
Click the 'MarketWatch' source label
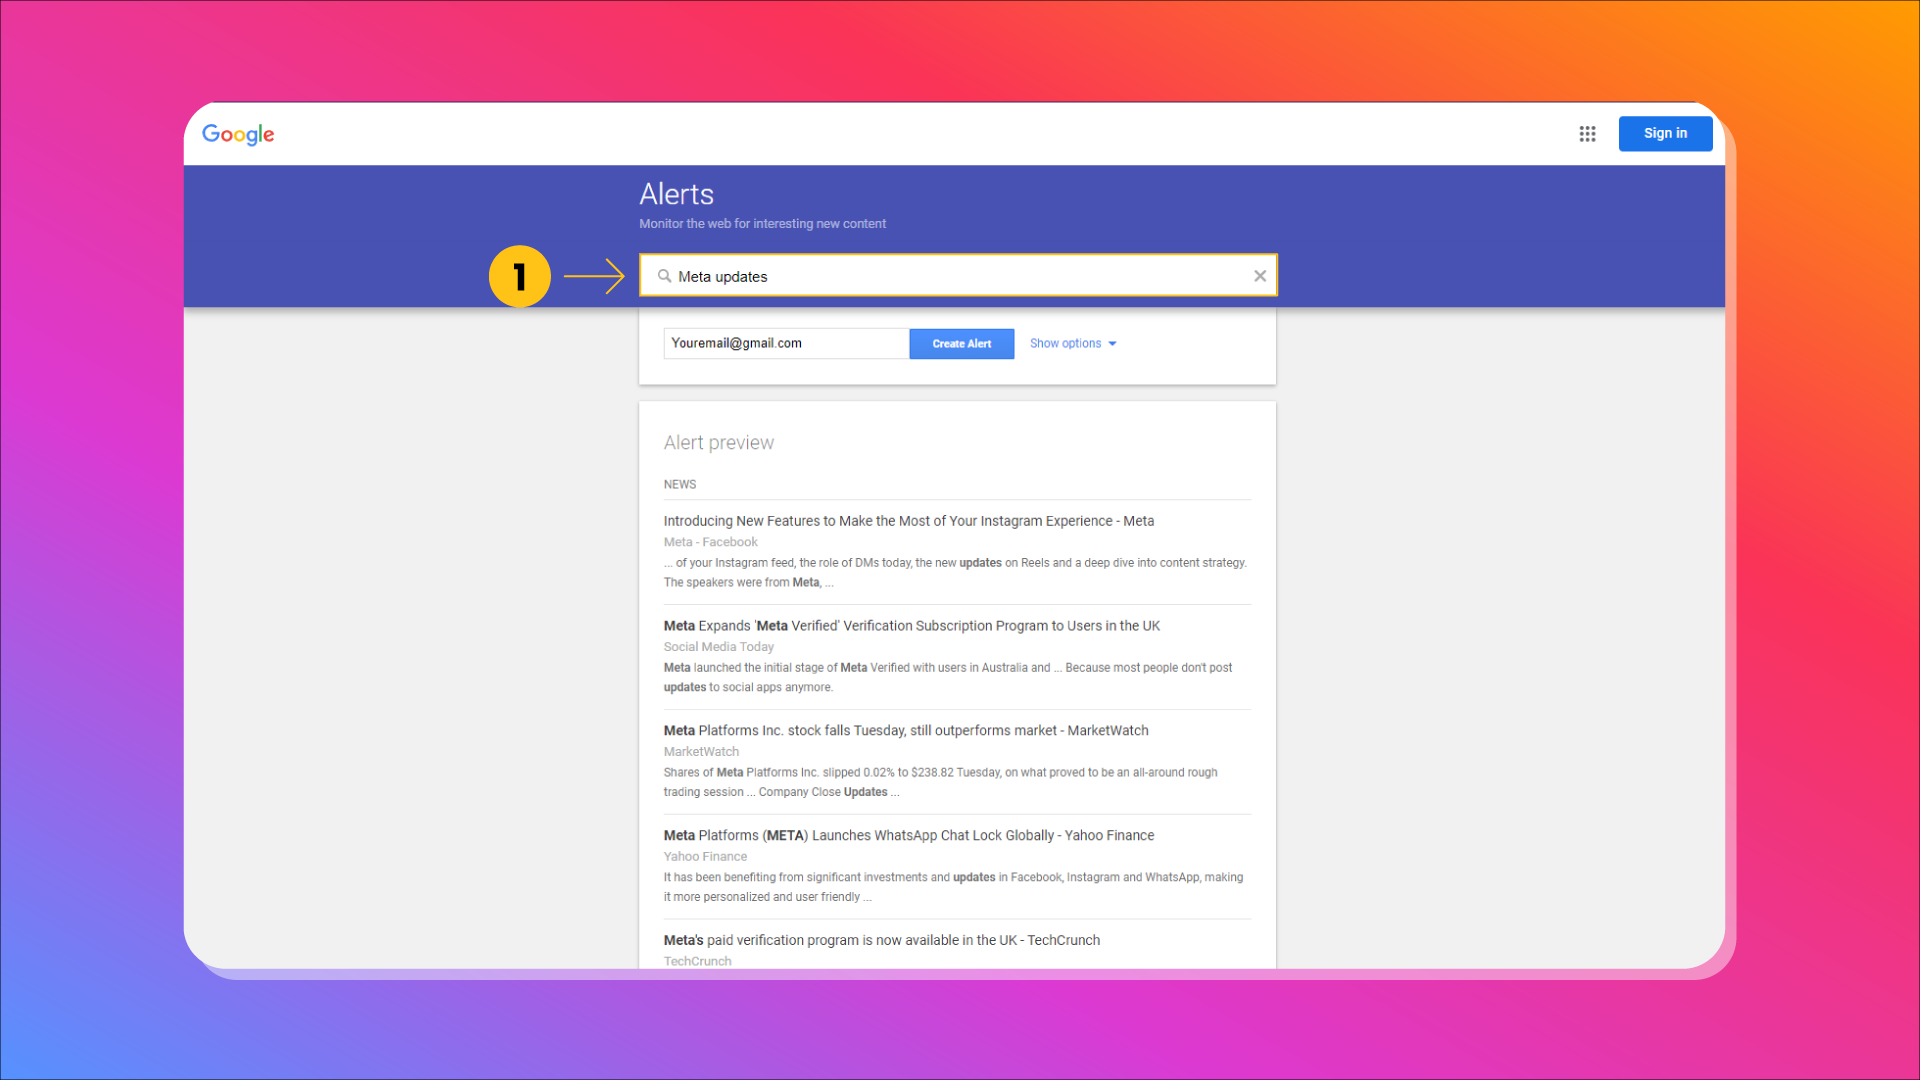[701, 752]
